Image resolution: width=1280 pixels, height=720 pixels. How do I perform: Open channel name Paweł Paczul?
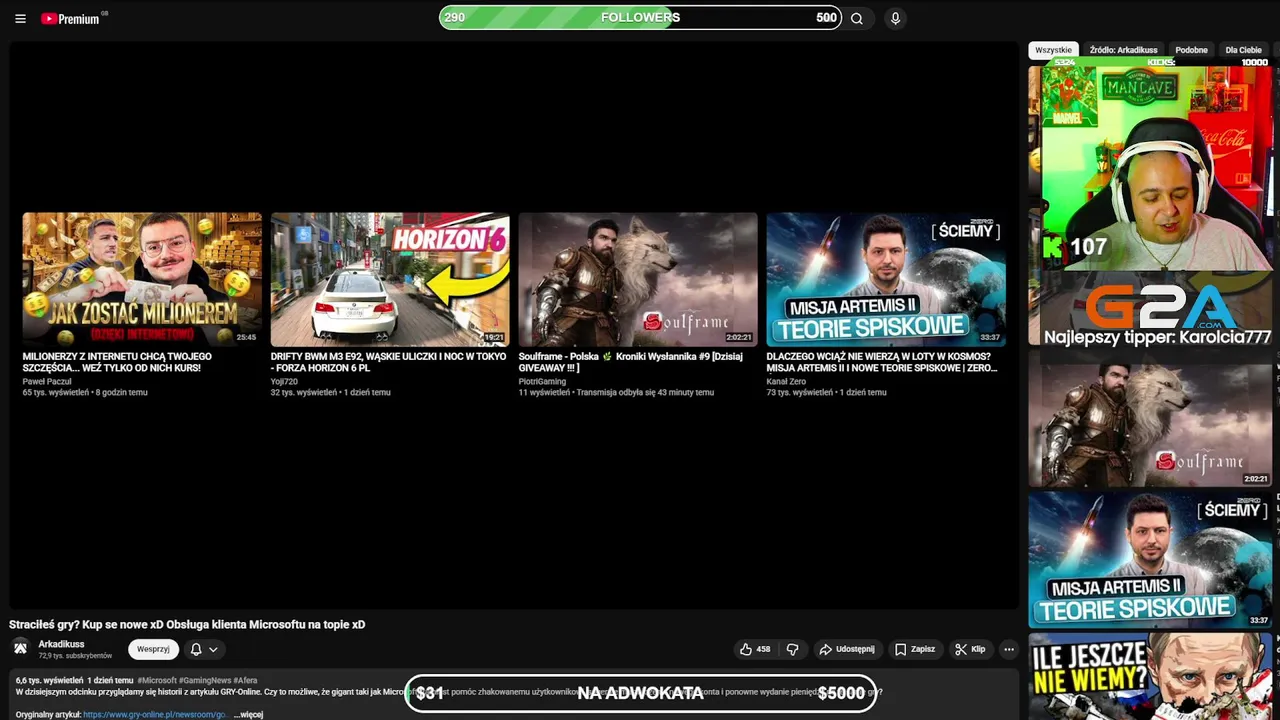click(x=47, y=381)
